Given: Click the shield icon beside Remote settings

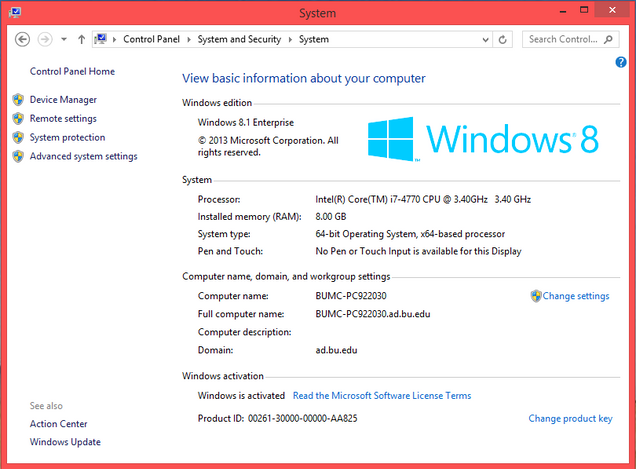Looking at the screenshot, I should pos(18,118).
